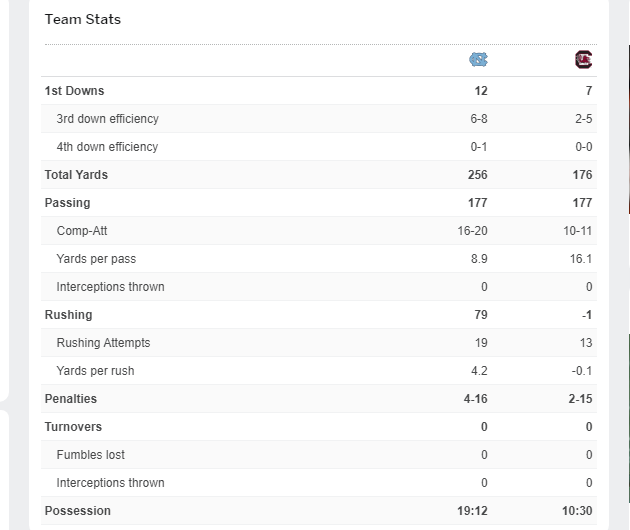The width and height of the screenshot is (630, 530).
Task: Click the Penalties row label
Action: 71,399
